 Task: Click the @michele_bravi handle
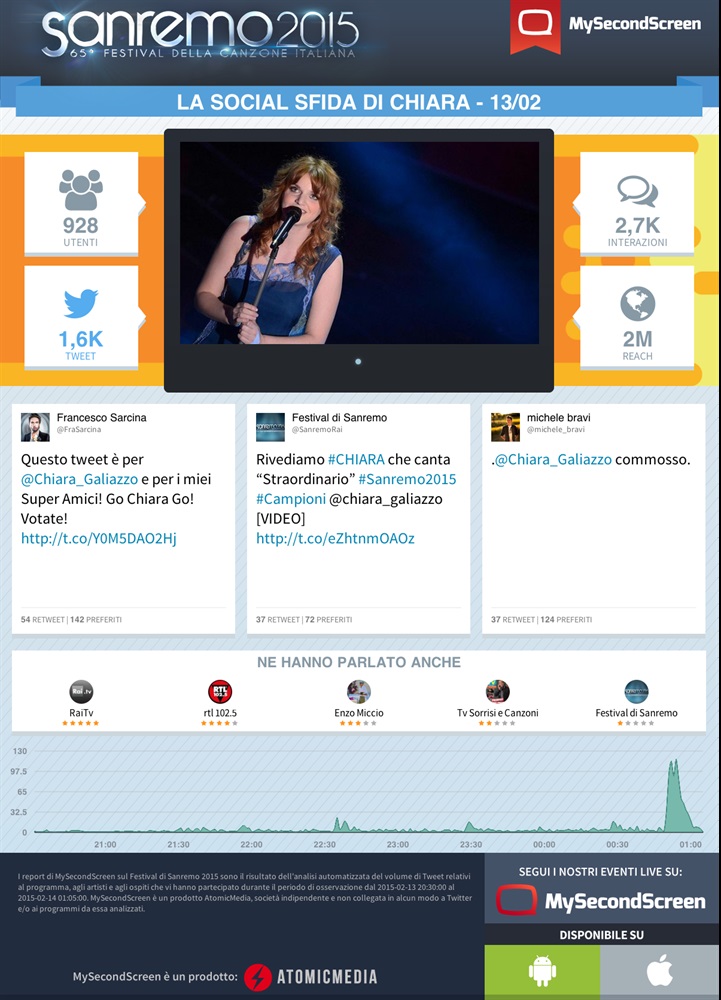click(x=556, y=430)
